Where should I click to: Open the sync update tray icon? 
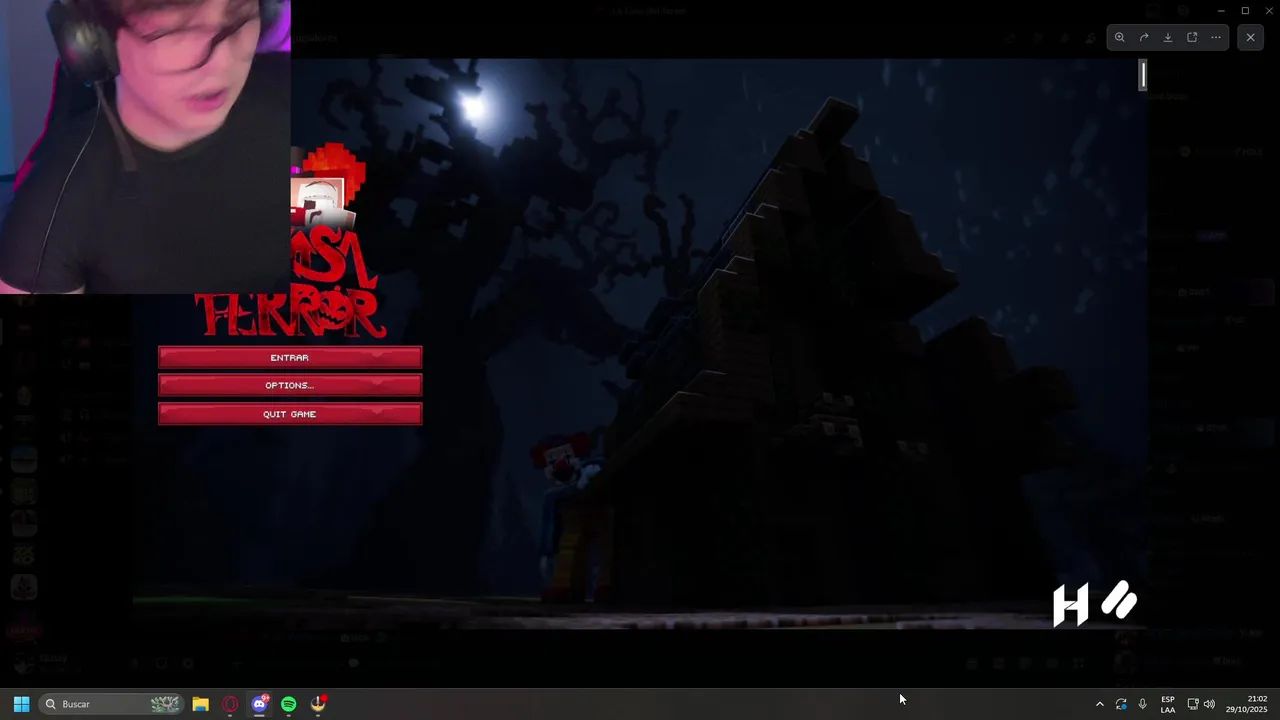click(1121, 704)
